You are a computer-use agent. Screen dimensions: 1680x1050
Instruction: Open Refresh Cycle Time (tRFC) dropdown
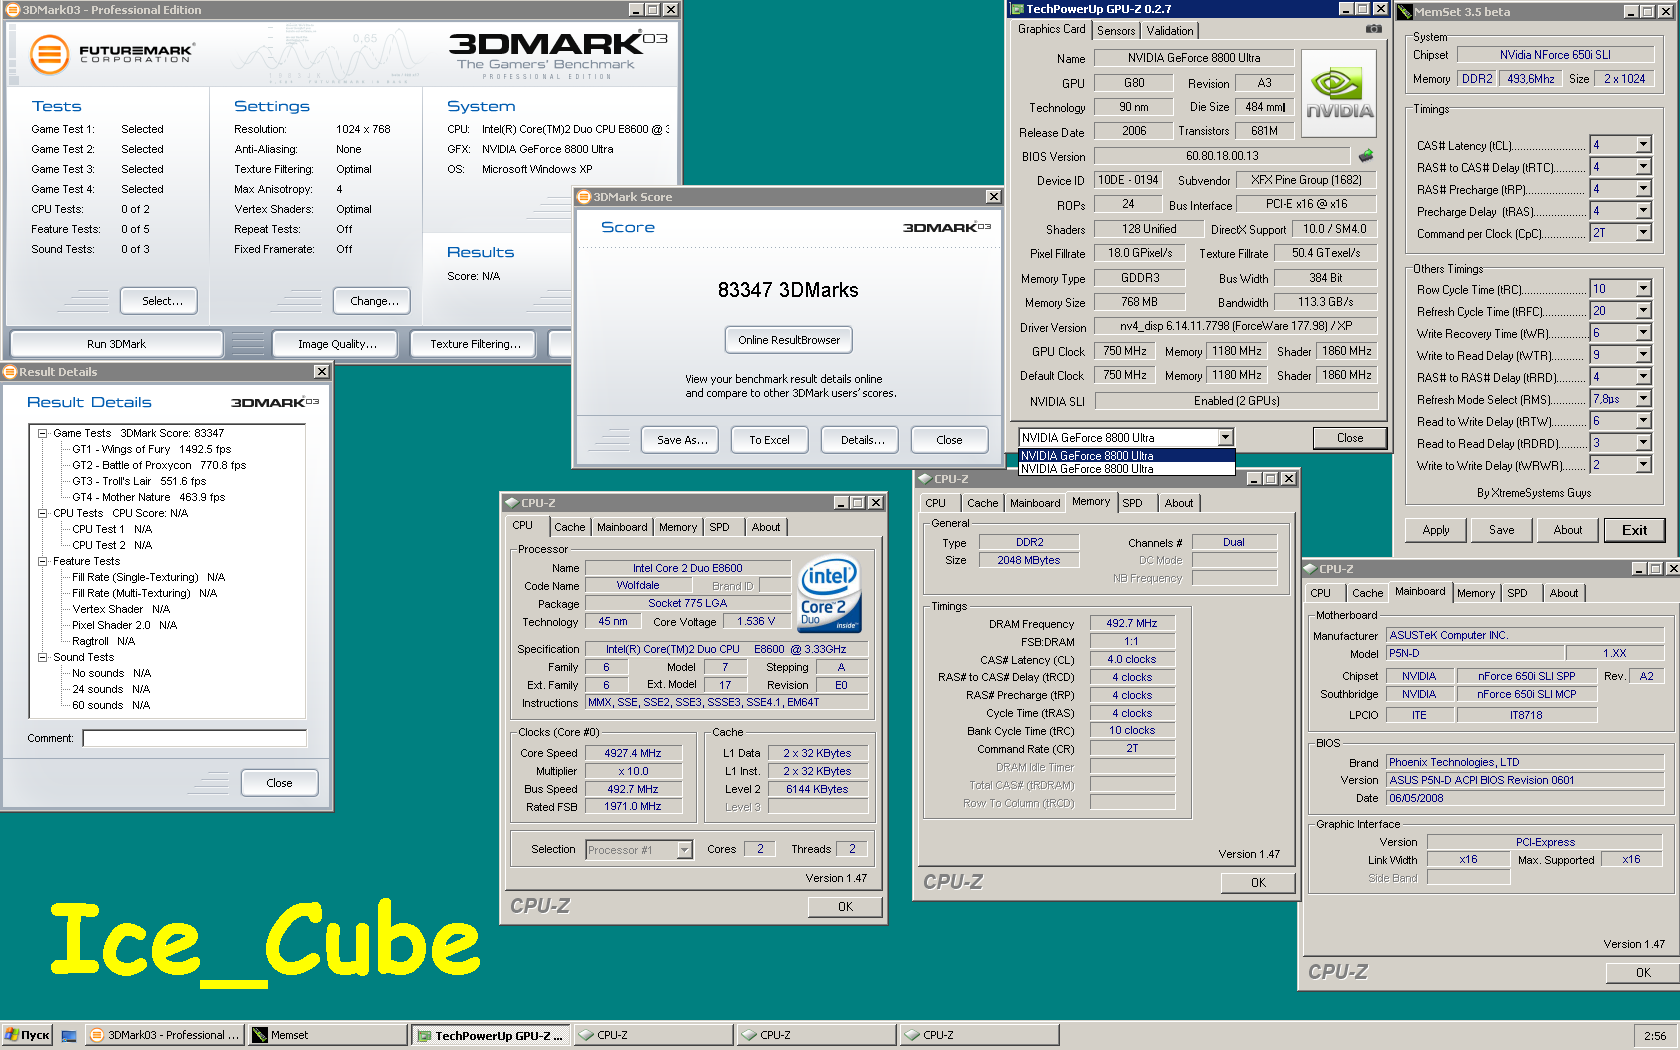click(x=1643, y=311)
